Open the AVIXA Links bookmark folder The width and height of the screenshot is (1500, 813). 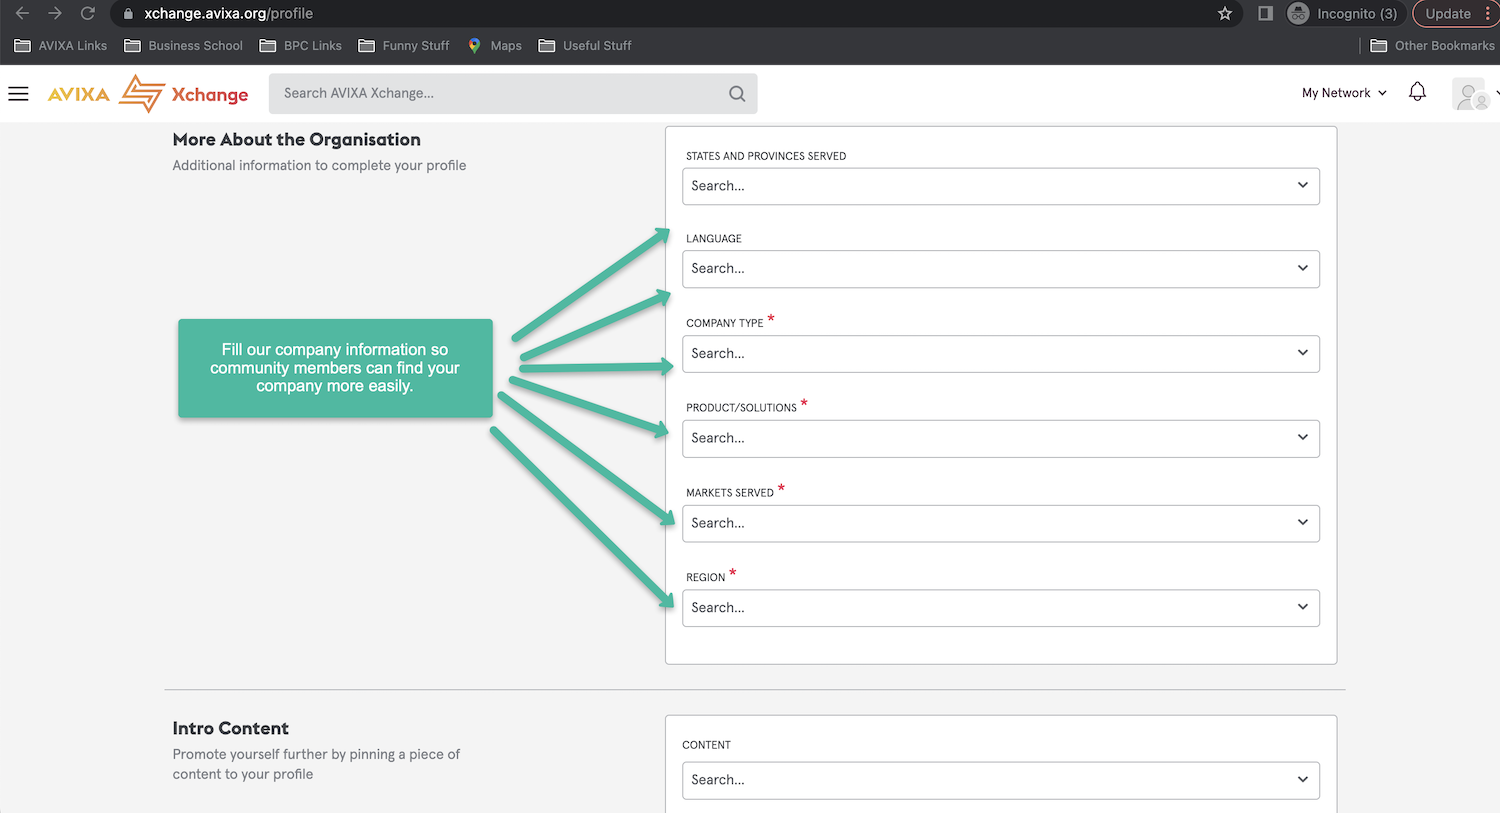61,45
